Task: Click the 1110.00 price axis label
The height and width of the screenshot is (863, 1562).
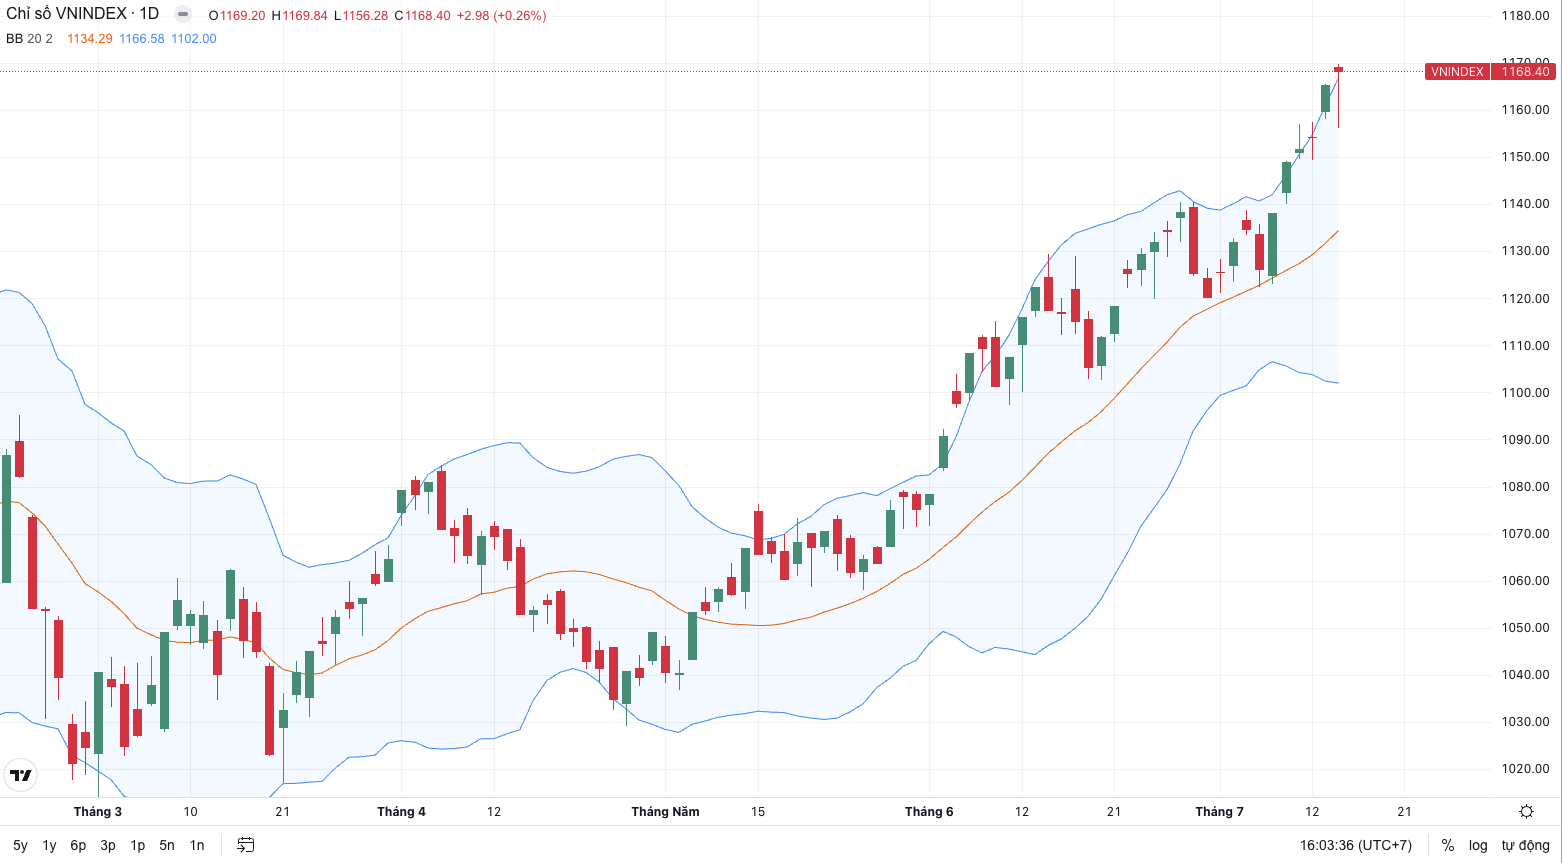Action: [1525, 346]
